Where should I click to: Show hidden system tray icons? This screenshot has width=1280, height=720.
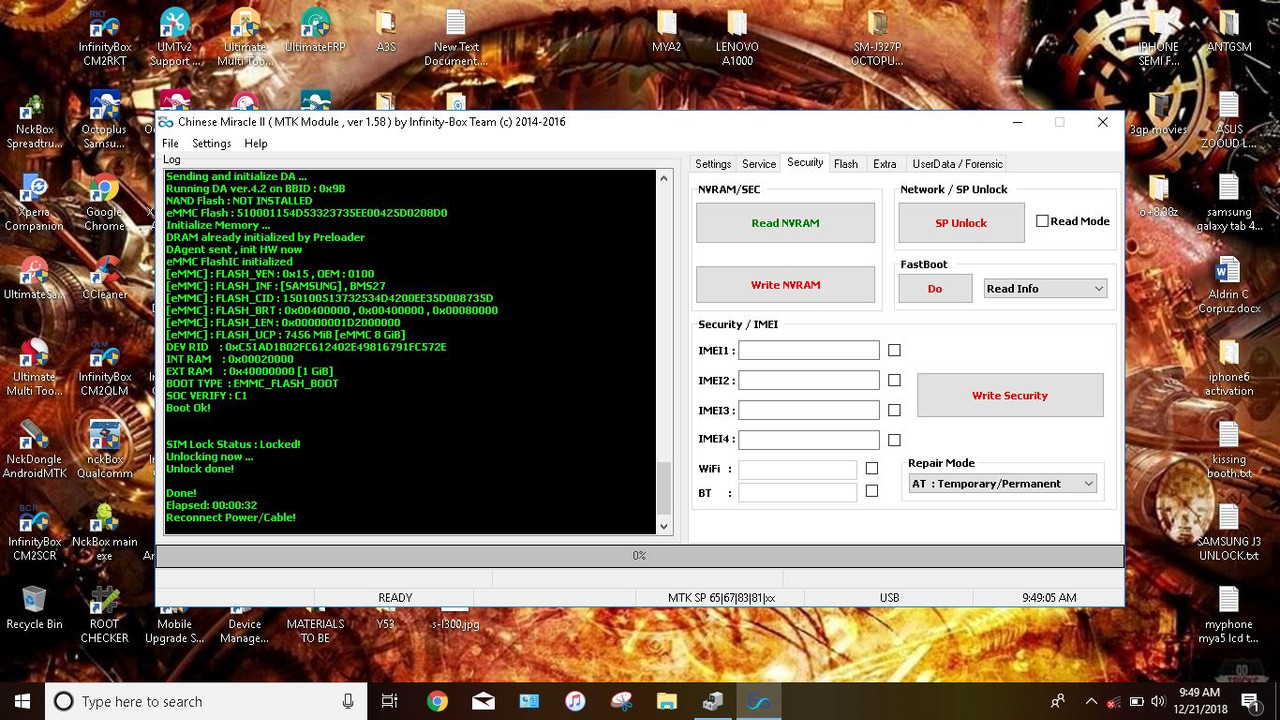click(1091, 701)
